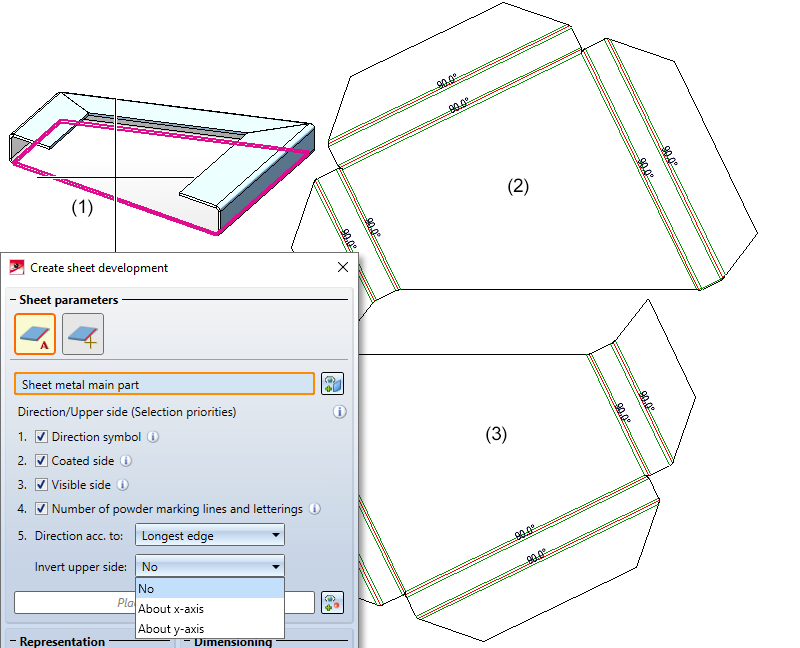Click the label (2) on the development
This screenshot has width=800, height=648.
pyautogui.click(x=518, y=186)
